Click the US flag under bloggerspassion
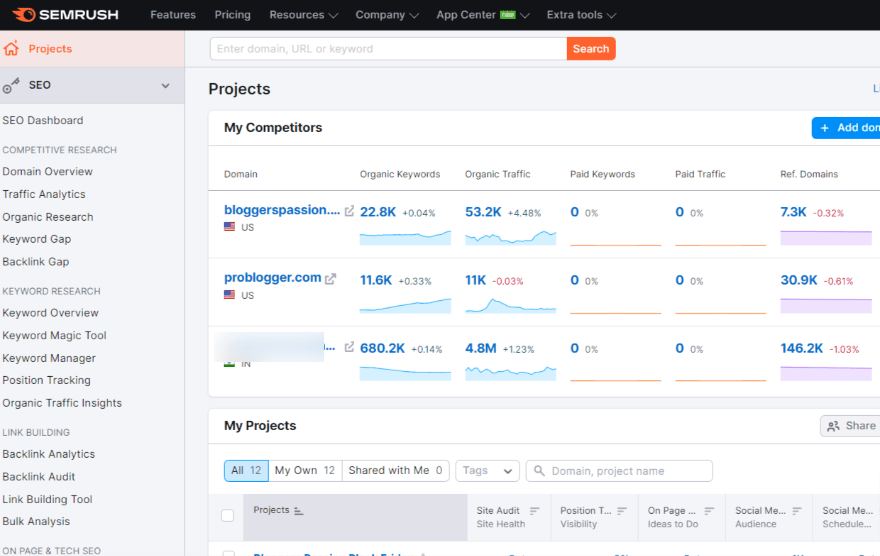 coord(230,227)
